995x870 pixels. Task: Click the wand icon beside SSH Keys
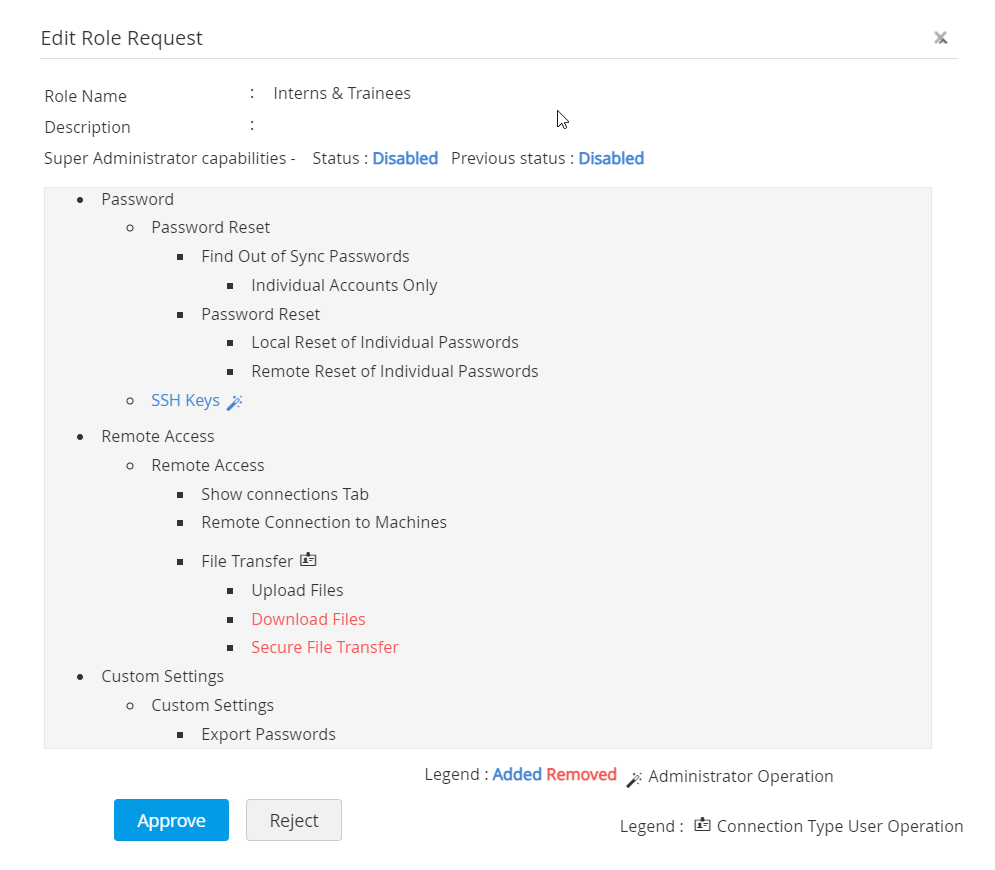235,402
